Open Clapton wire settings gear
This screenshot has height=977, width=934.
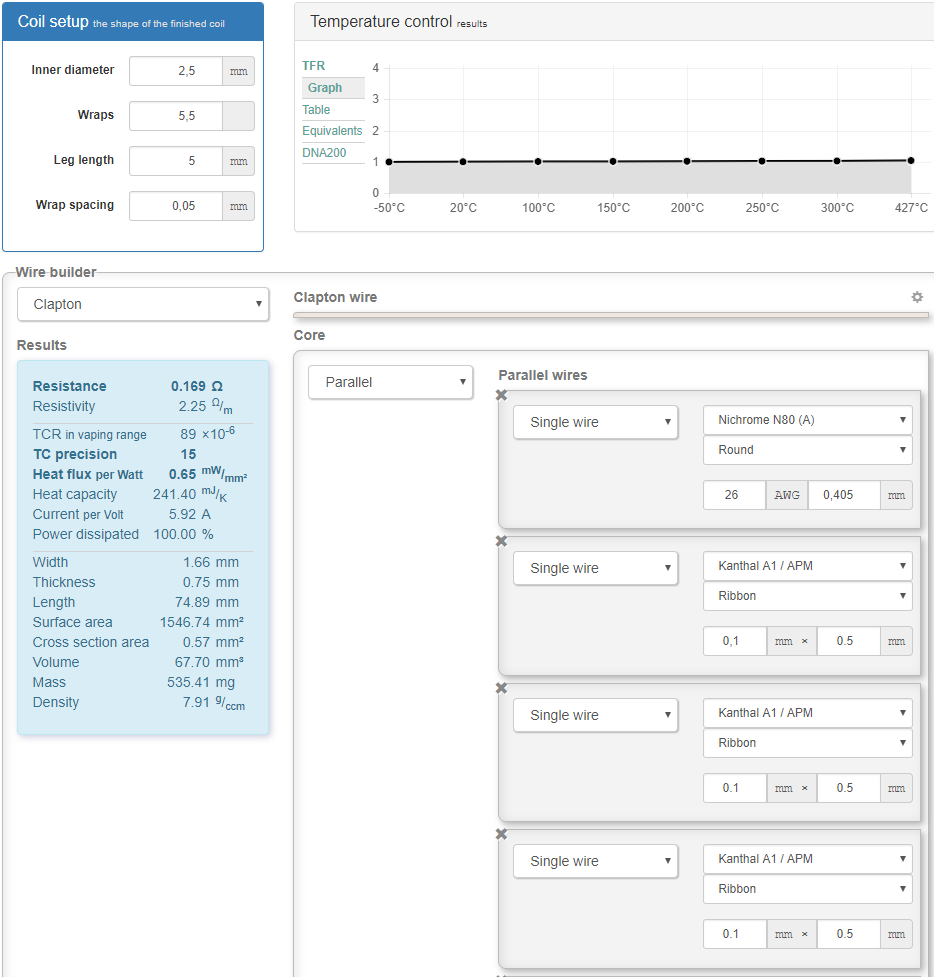point(917,298)
